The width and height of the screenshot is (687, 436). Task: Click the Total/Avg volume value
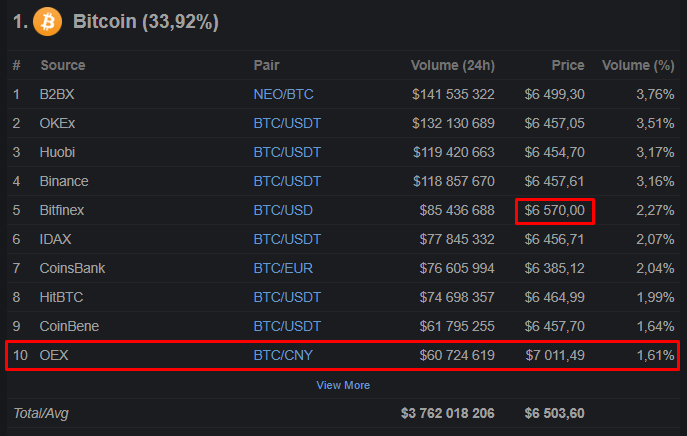click(x=447, y=413)
